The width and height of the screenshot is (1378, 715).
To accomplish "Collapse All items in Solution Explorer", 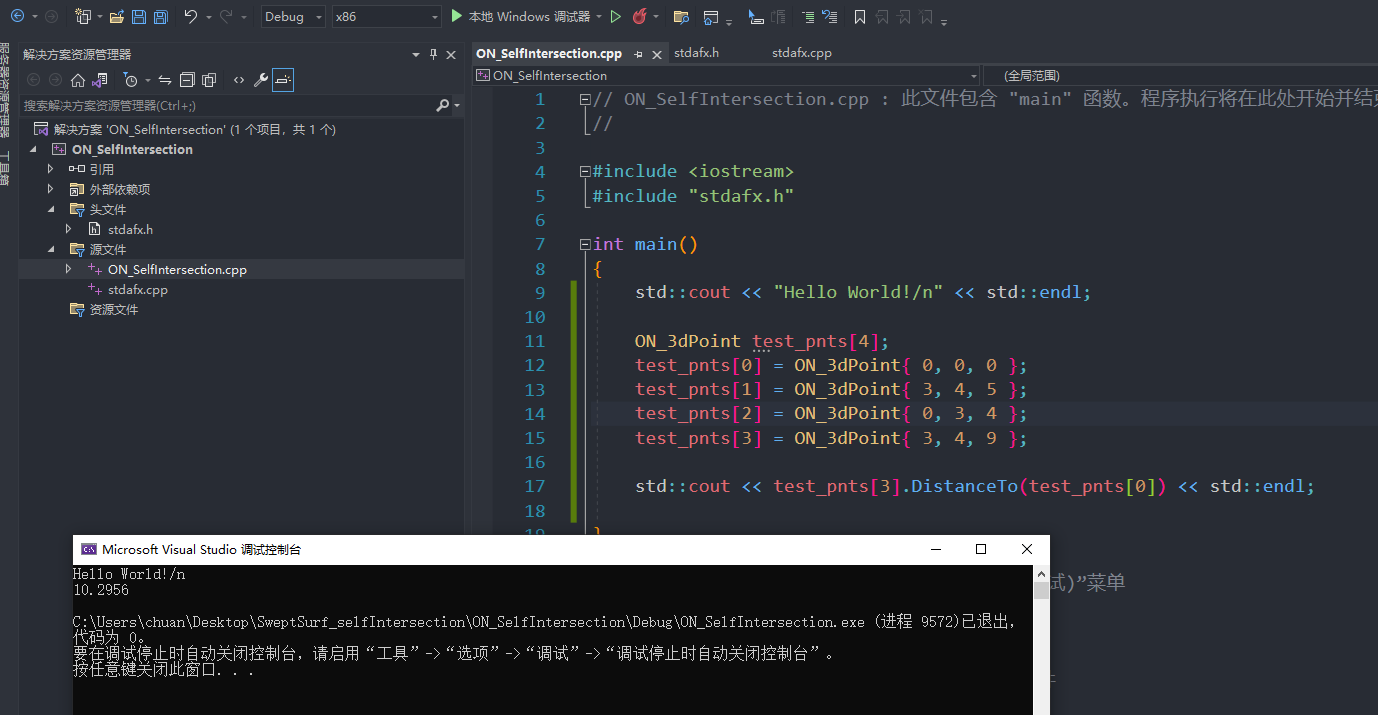I will click(x=188, y=79).
